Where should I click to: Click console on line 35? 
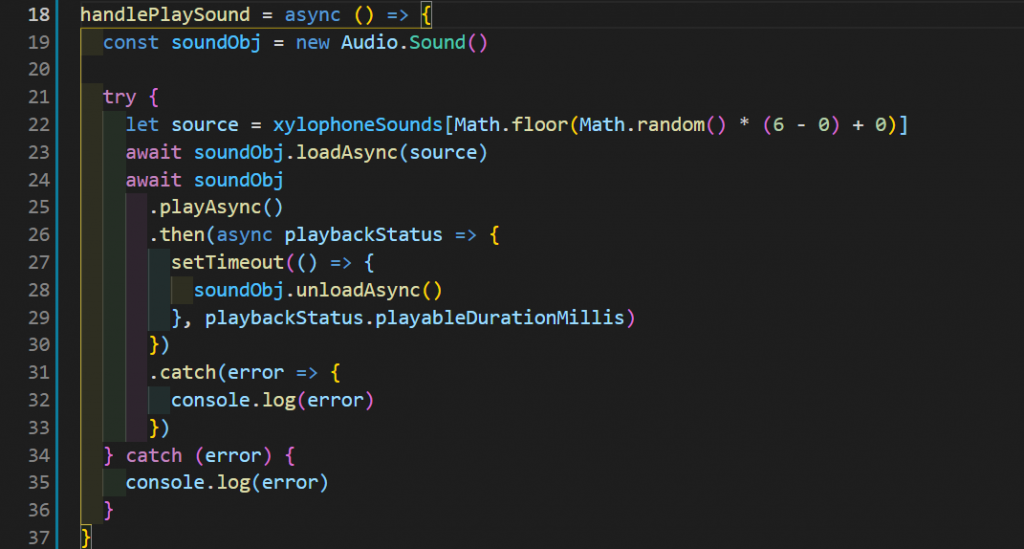tap(165, 483)
